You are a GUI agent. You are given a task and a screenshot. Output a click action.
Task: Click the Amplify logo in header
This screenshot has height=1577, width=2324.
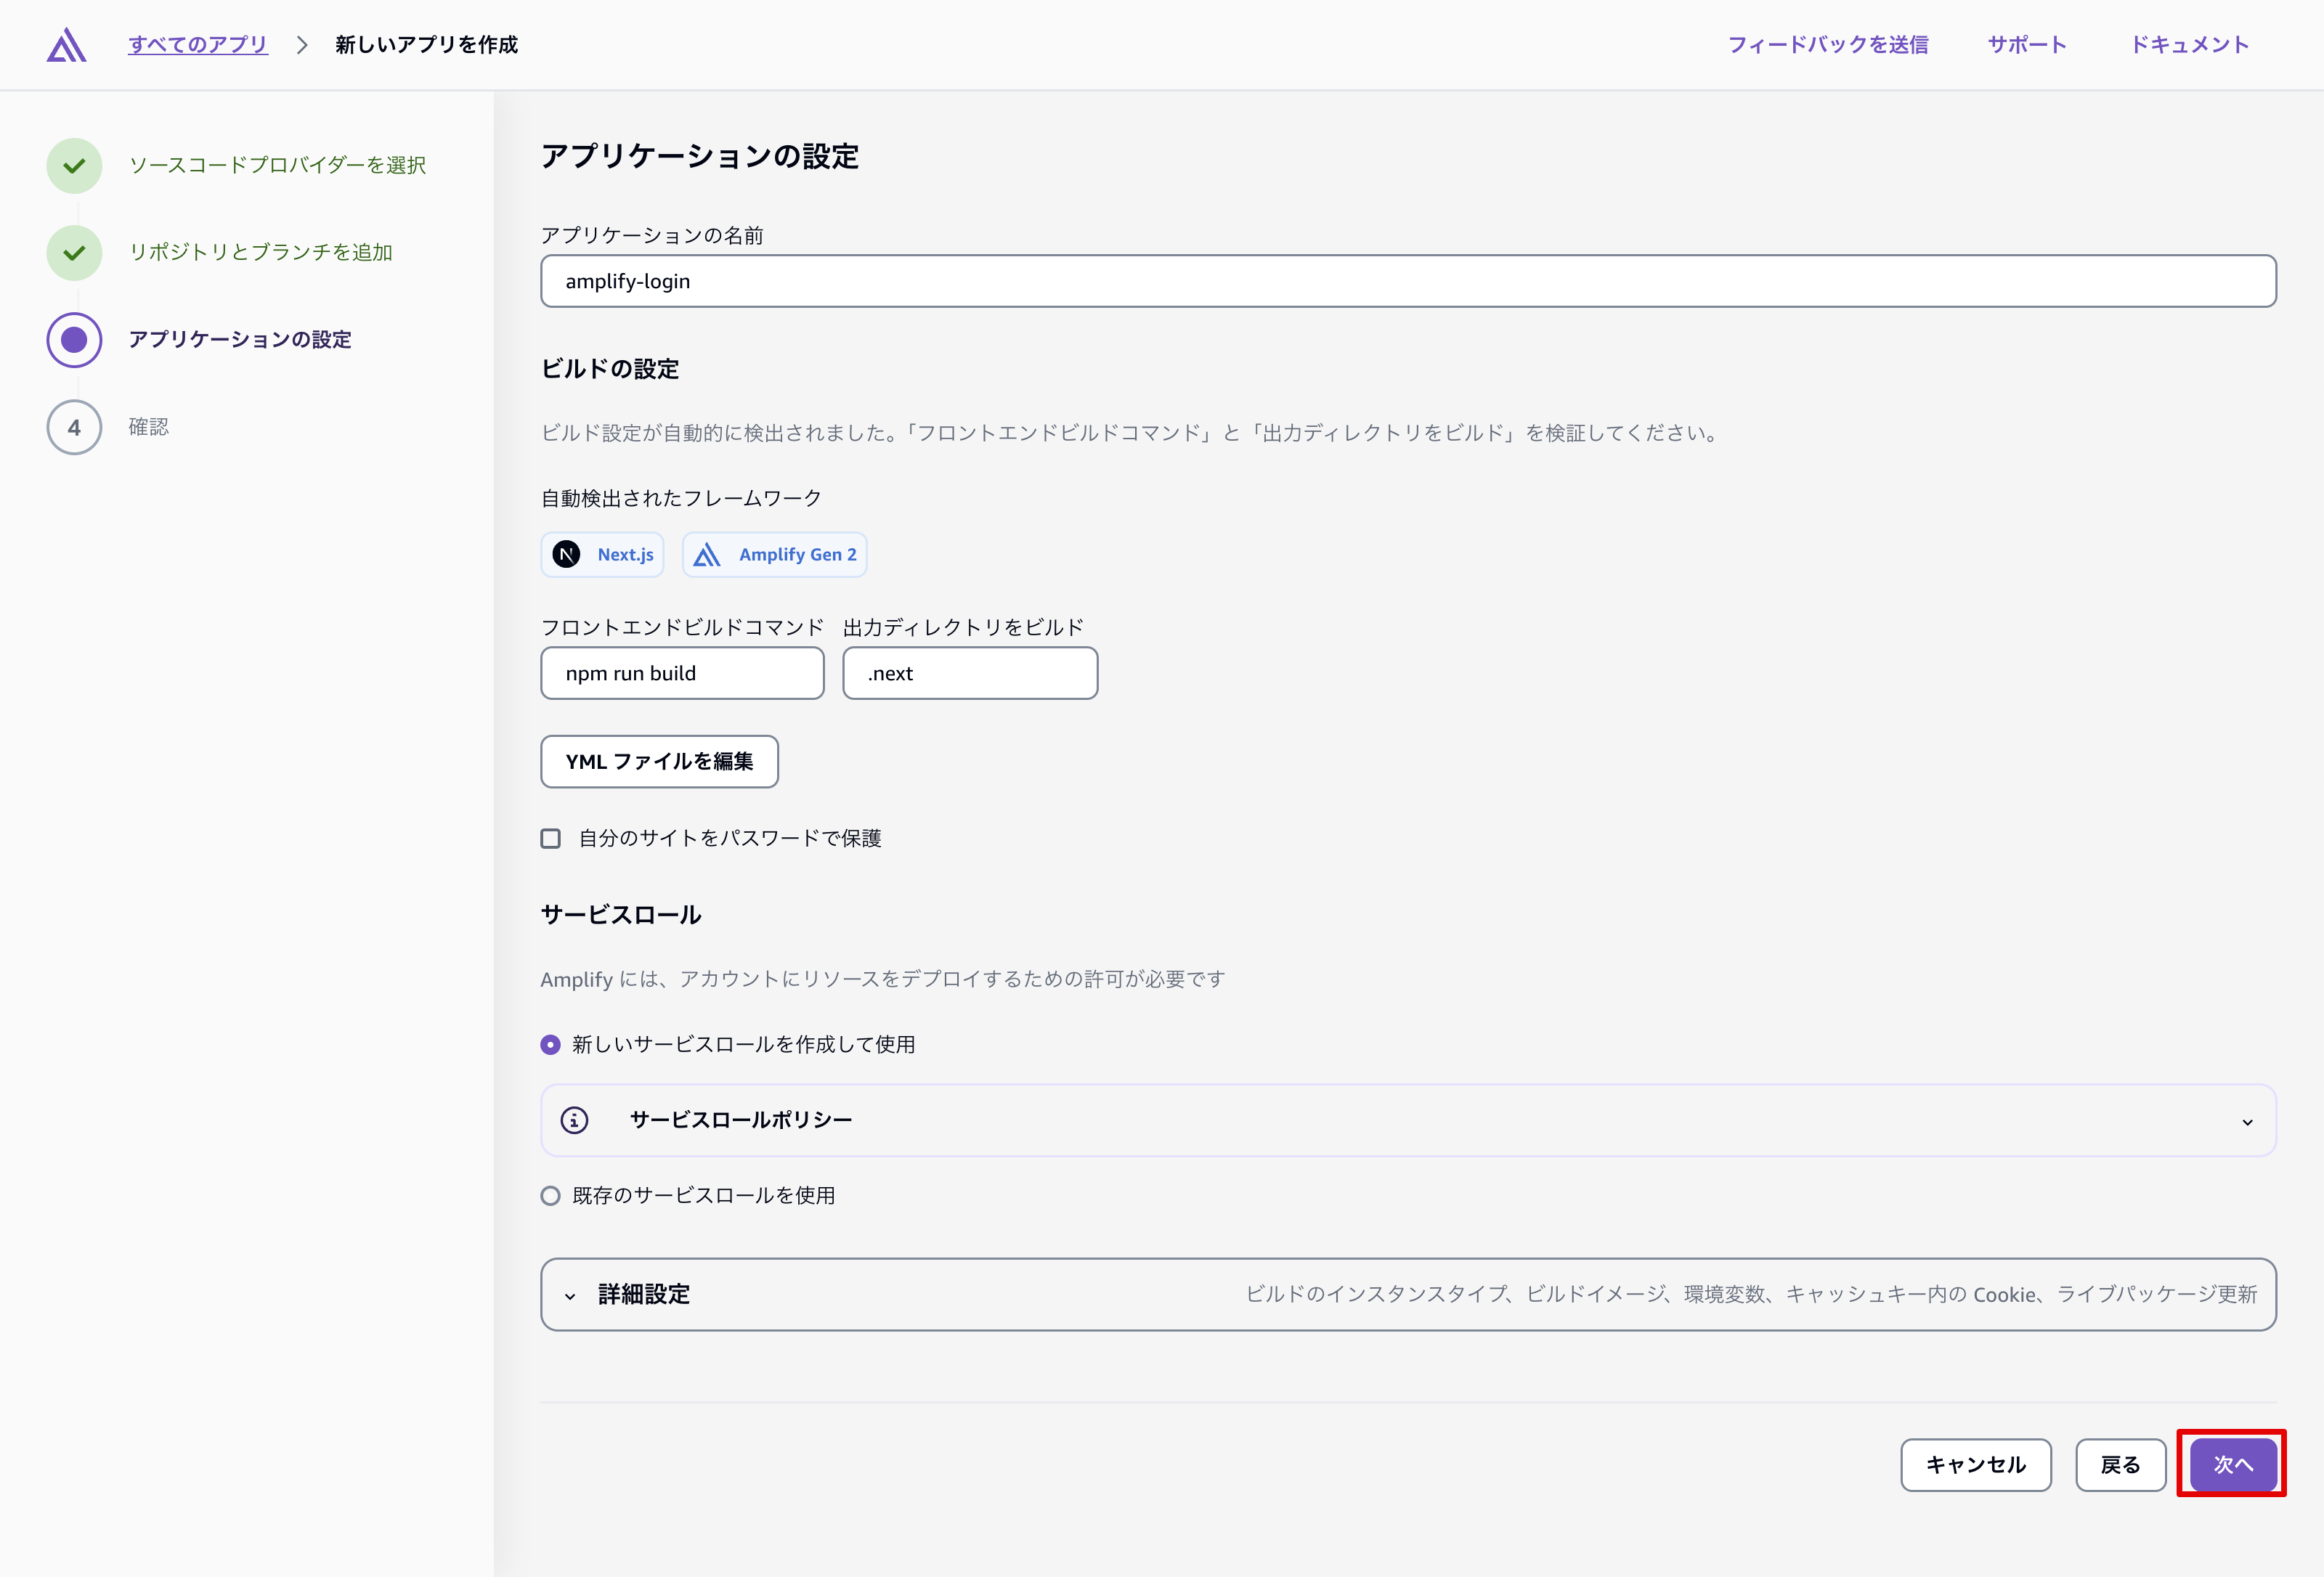click(66, 45)
